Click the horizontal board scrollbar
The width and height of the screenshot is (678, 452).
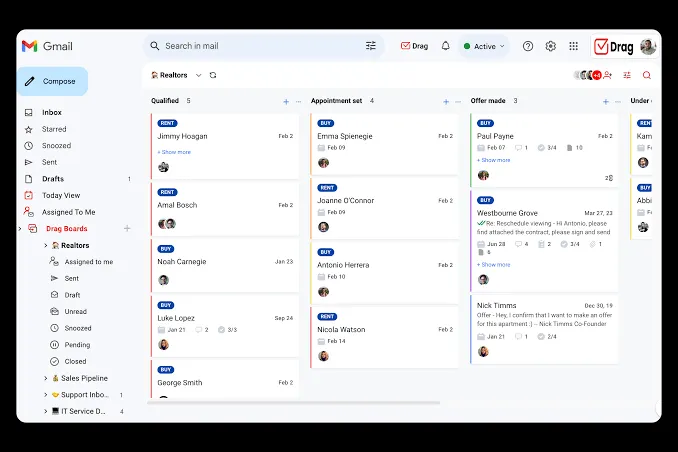[294, 403]
